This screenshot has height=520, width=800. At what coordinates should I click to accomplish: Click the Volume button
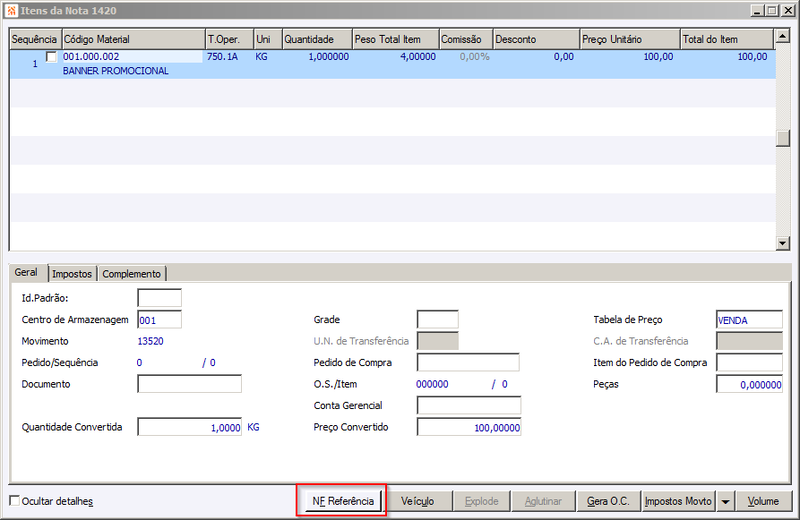pos(763,501)
